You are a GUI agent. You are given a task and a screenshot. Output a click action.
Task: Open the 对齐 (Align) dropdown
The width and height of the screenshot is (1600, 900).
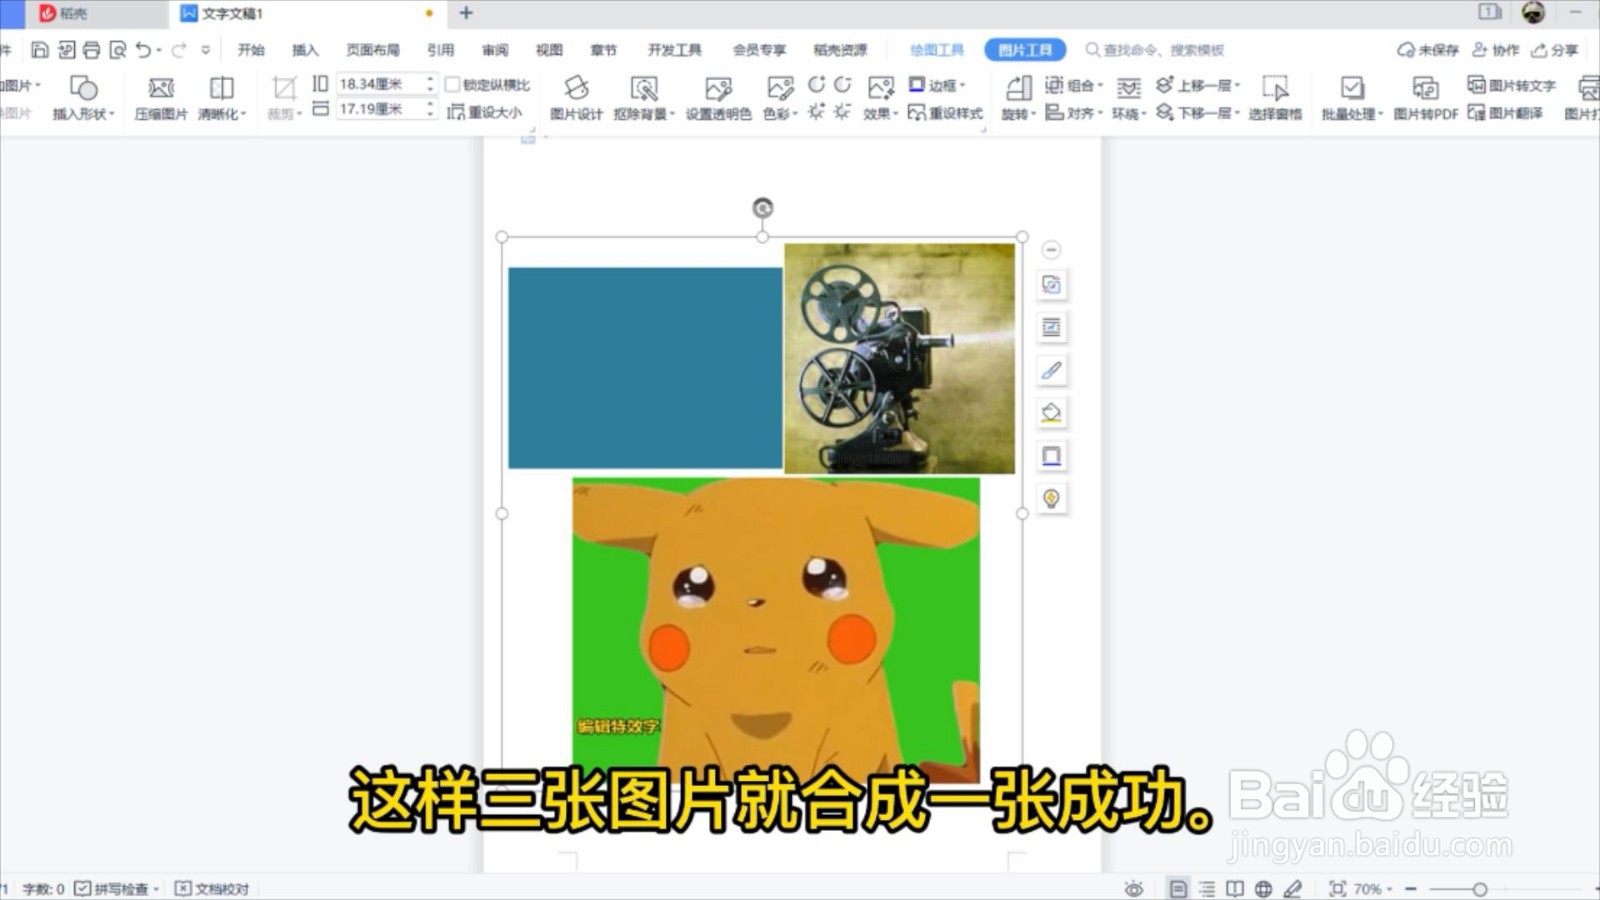[1074, 113]
